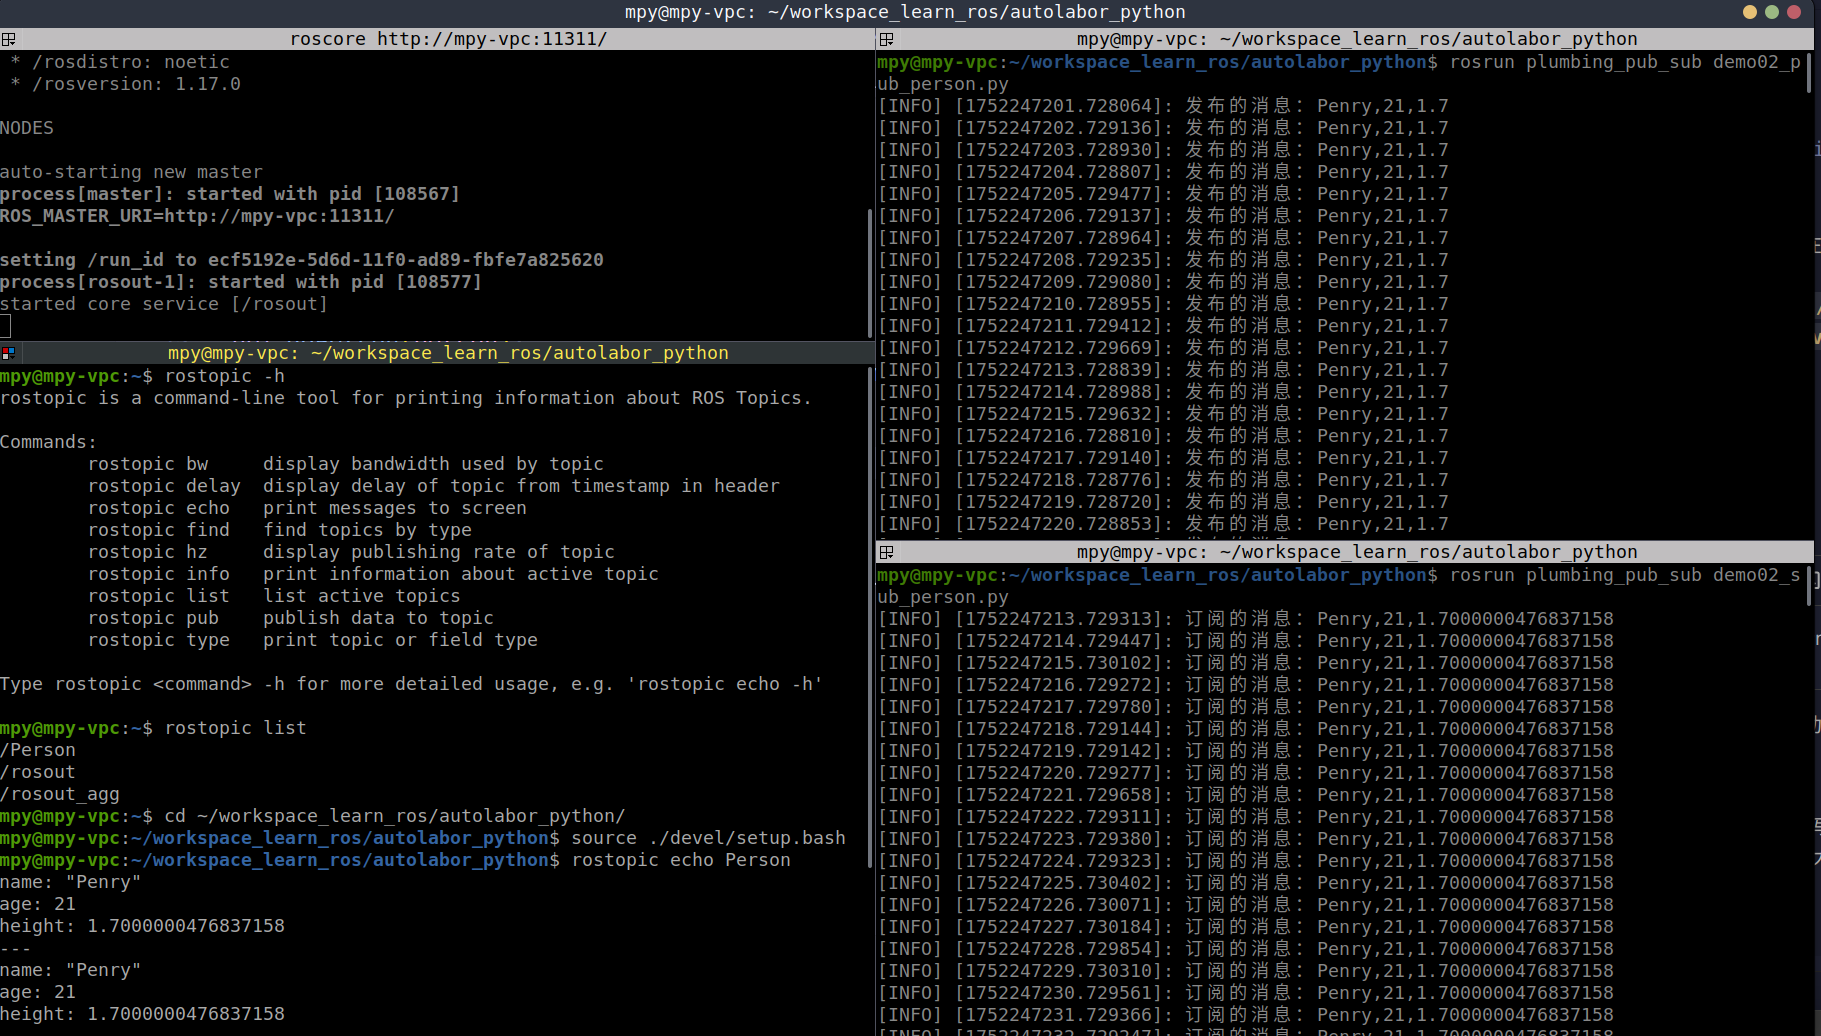This screenshot has height=1036, width=1821.
Task: Open the group icon of the subscriber terminal pane
Action: click(886, 552)
